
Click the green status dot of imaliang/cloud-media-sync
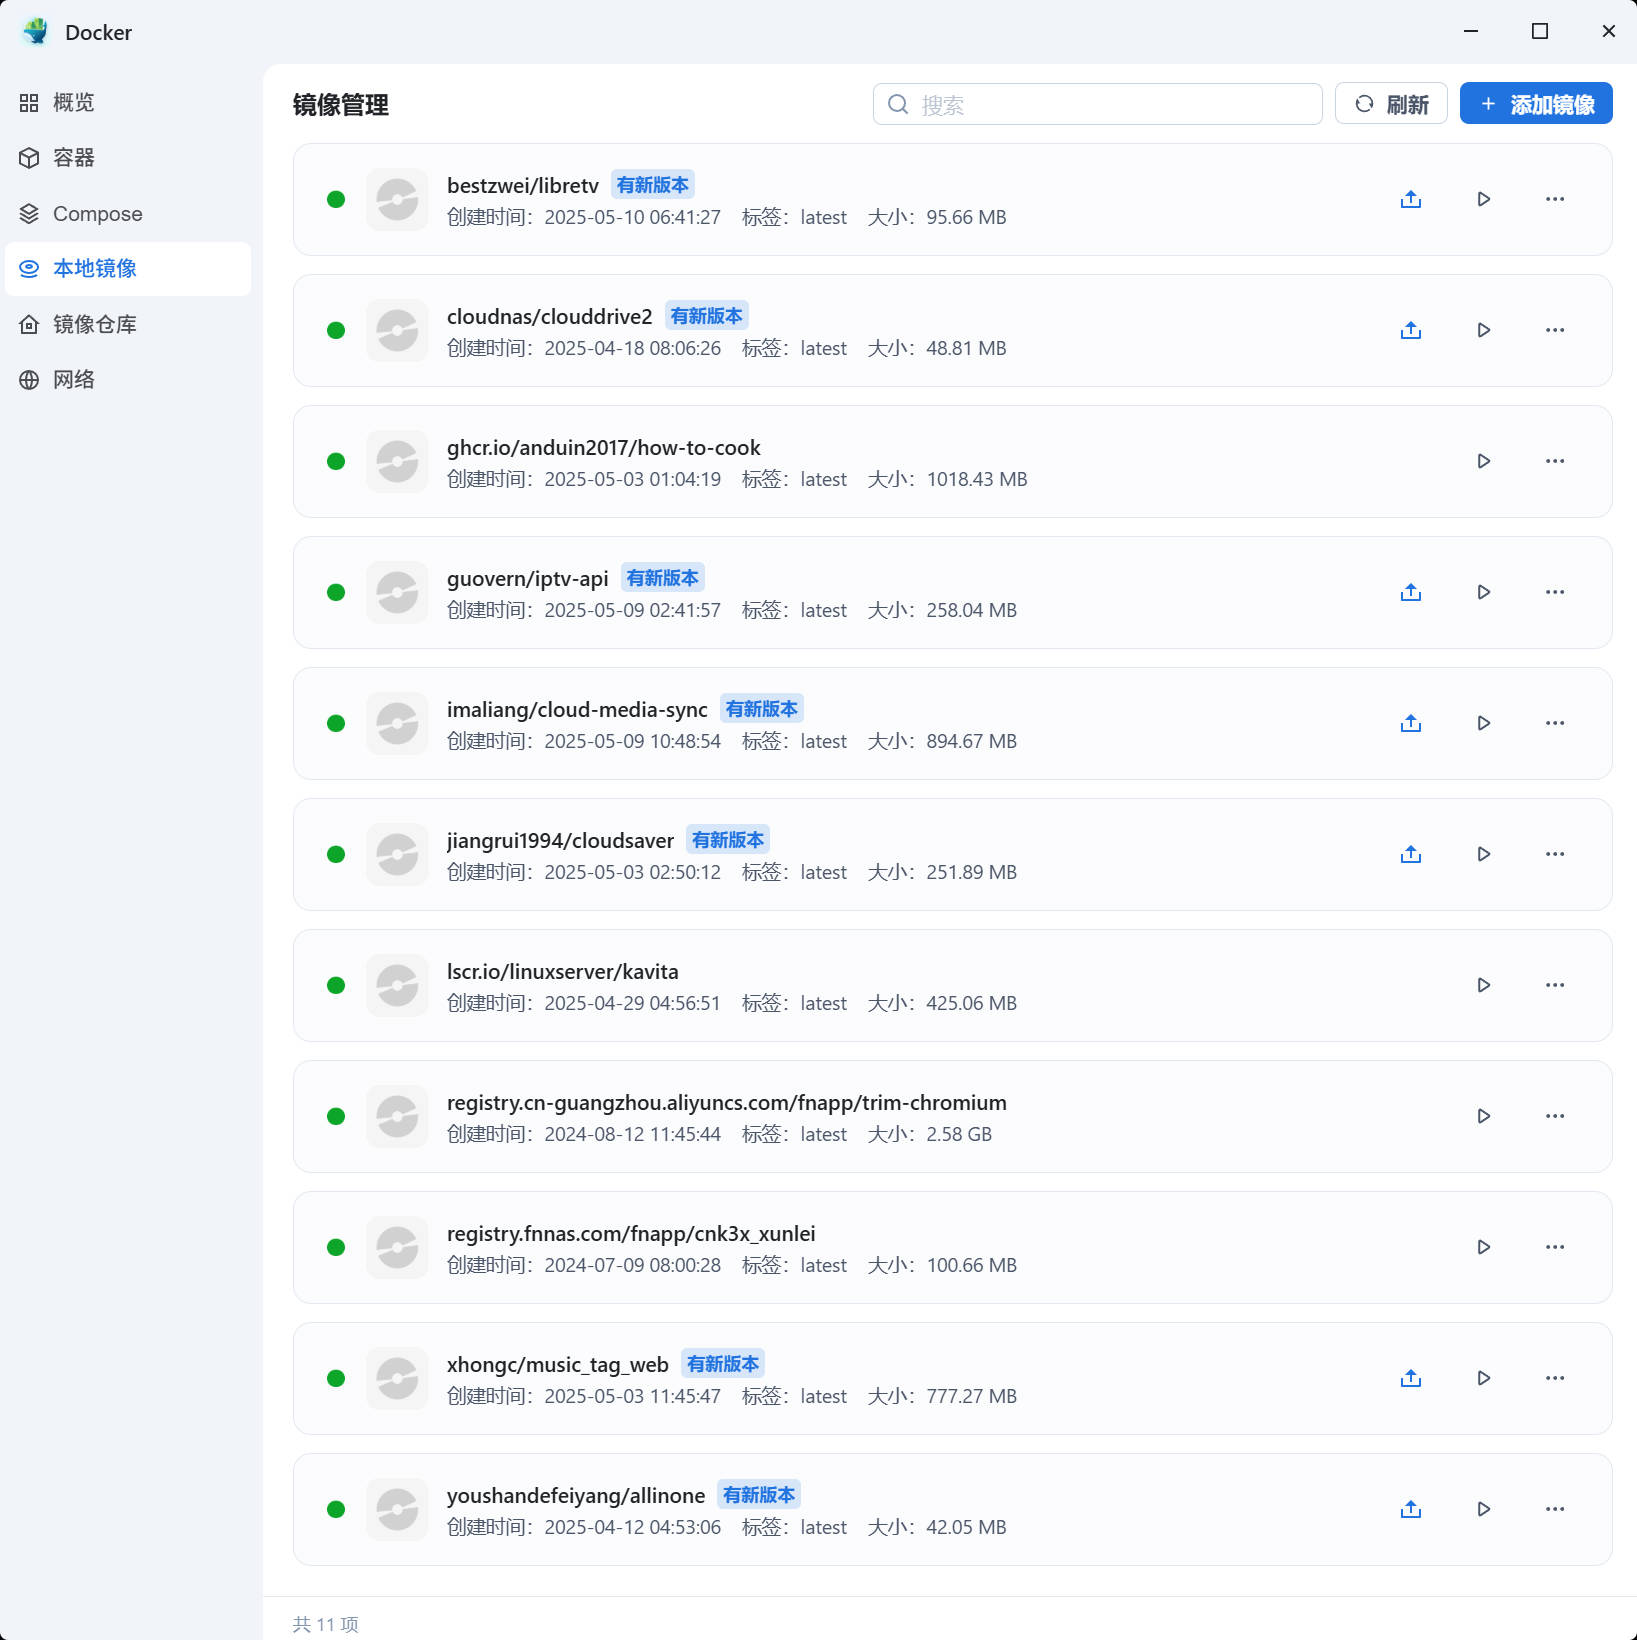[336, 723]
